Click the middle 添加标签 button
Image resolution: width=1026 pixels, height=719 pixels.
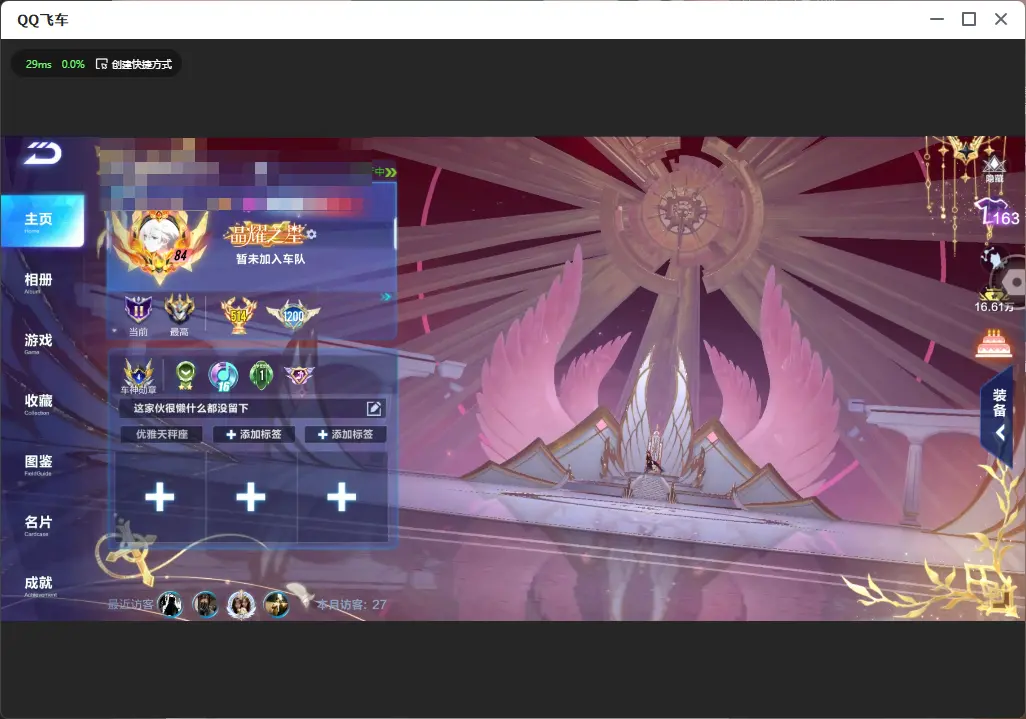[253, 434]
